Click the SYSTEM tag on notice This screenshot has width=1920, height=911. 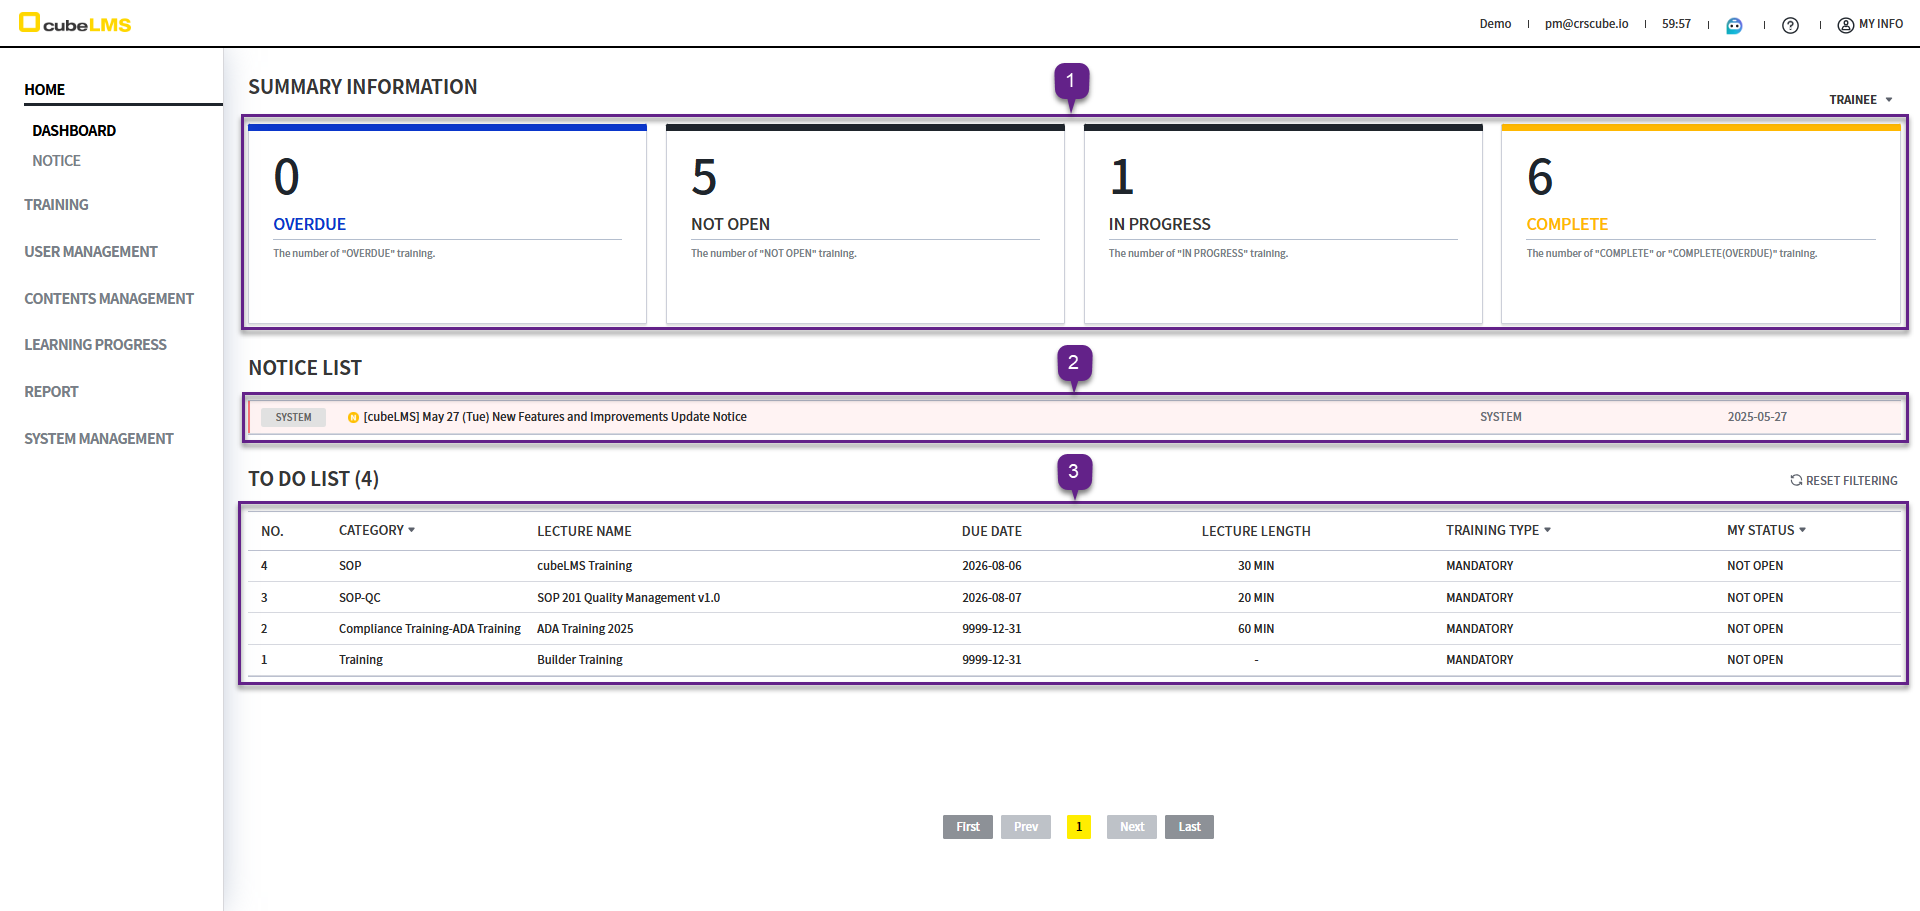[293, 418]
